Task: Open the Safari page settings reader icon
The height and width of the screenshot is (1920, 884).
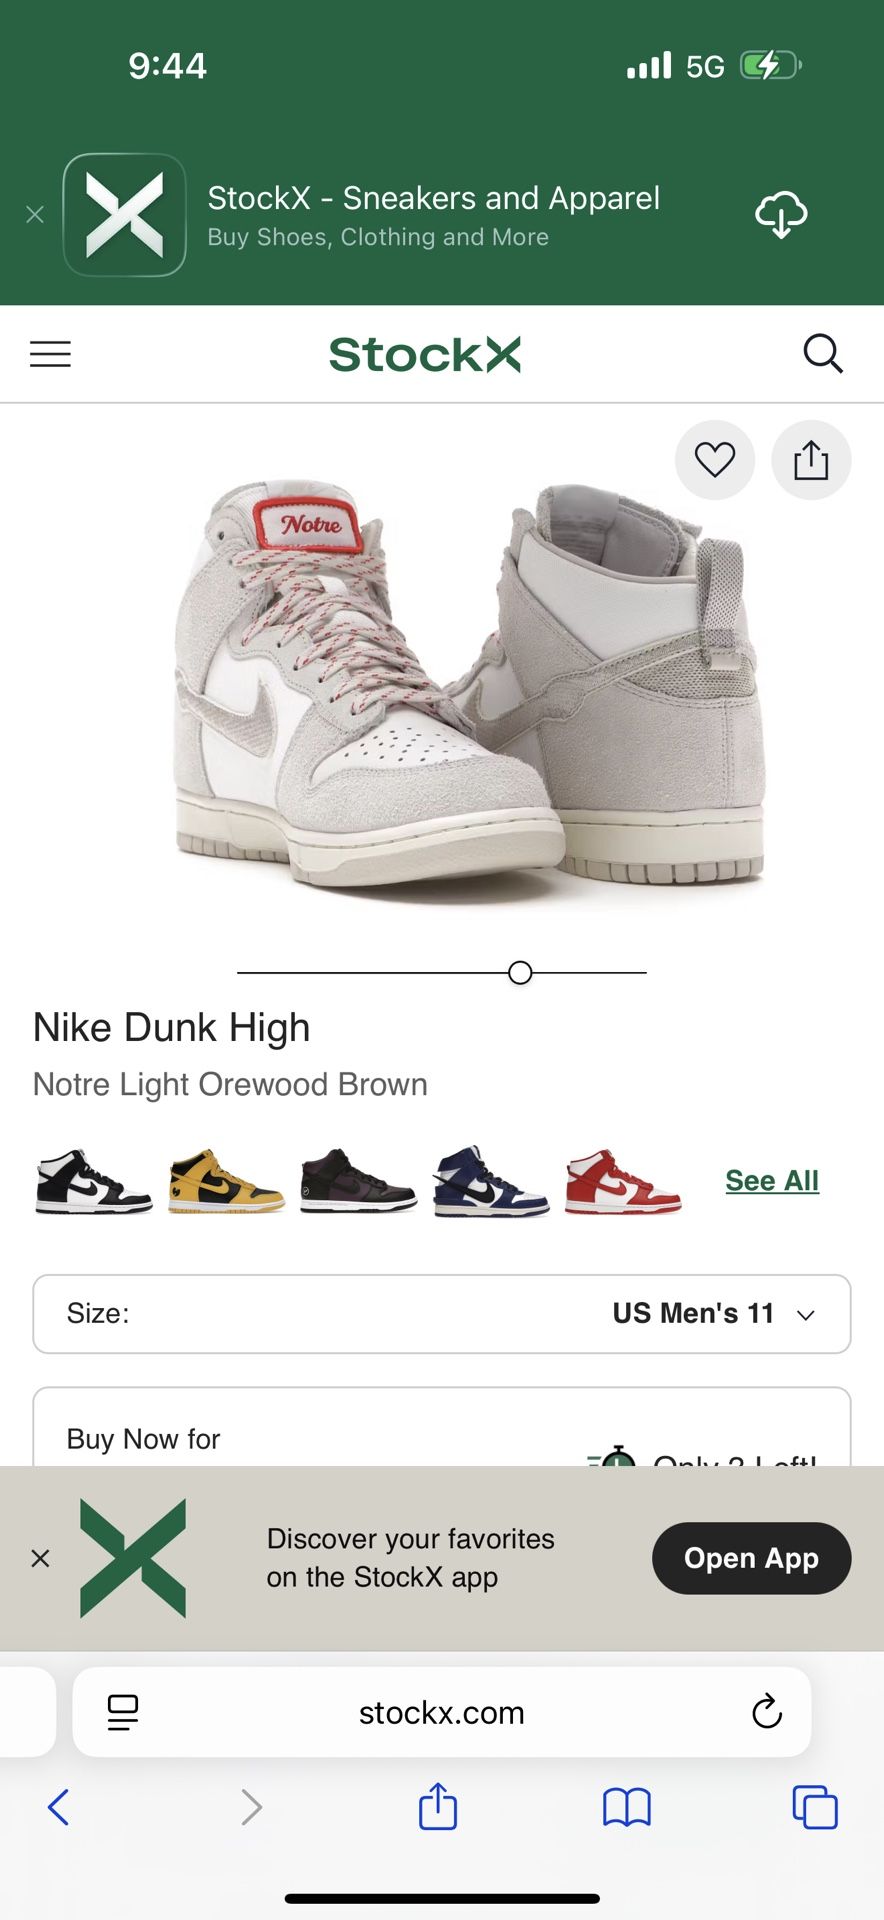Action: click(x=123, y=1712)
